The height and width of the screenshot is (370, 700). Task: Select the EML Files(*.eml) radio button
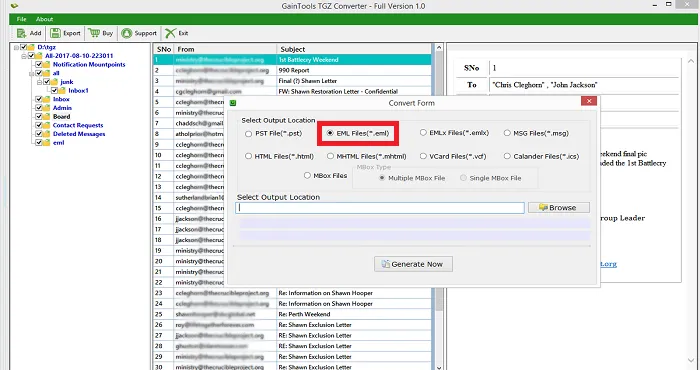(x=330, y=133)
